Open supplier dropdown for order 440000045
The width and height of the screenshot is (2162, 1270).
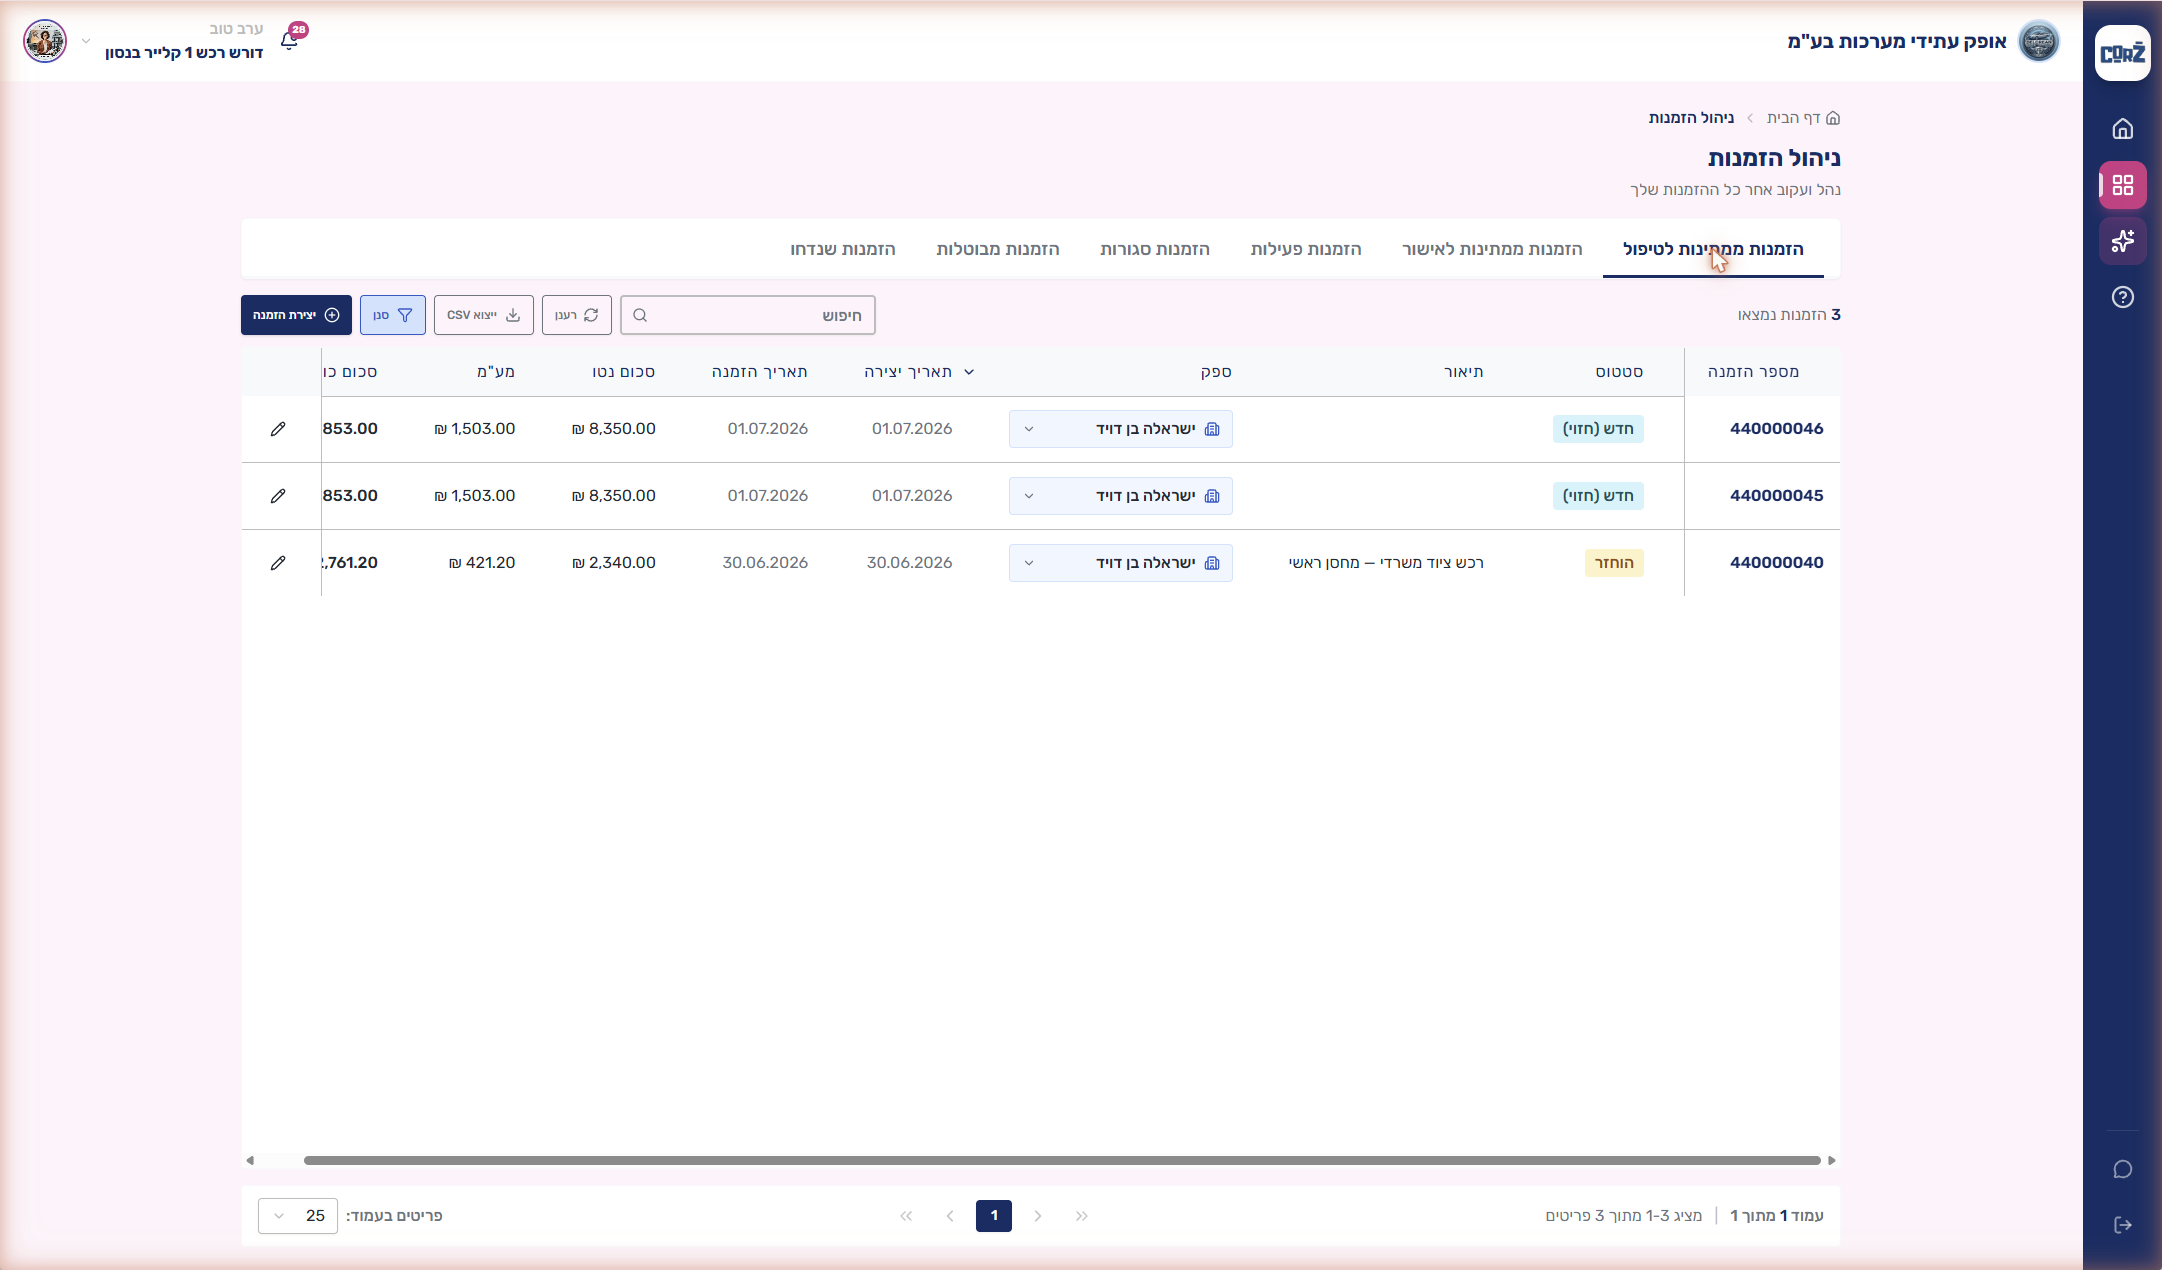[x=1121, y=496]
